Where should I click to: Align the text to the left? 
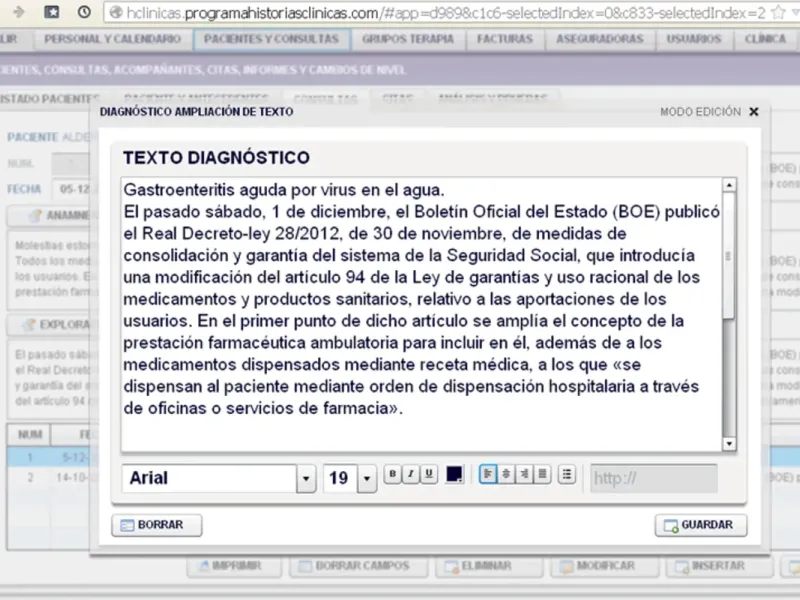click(x=488, y=474)
